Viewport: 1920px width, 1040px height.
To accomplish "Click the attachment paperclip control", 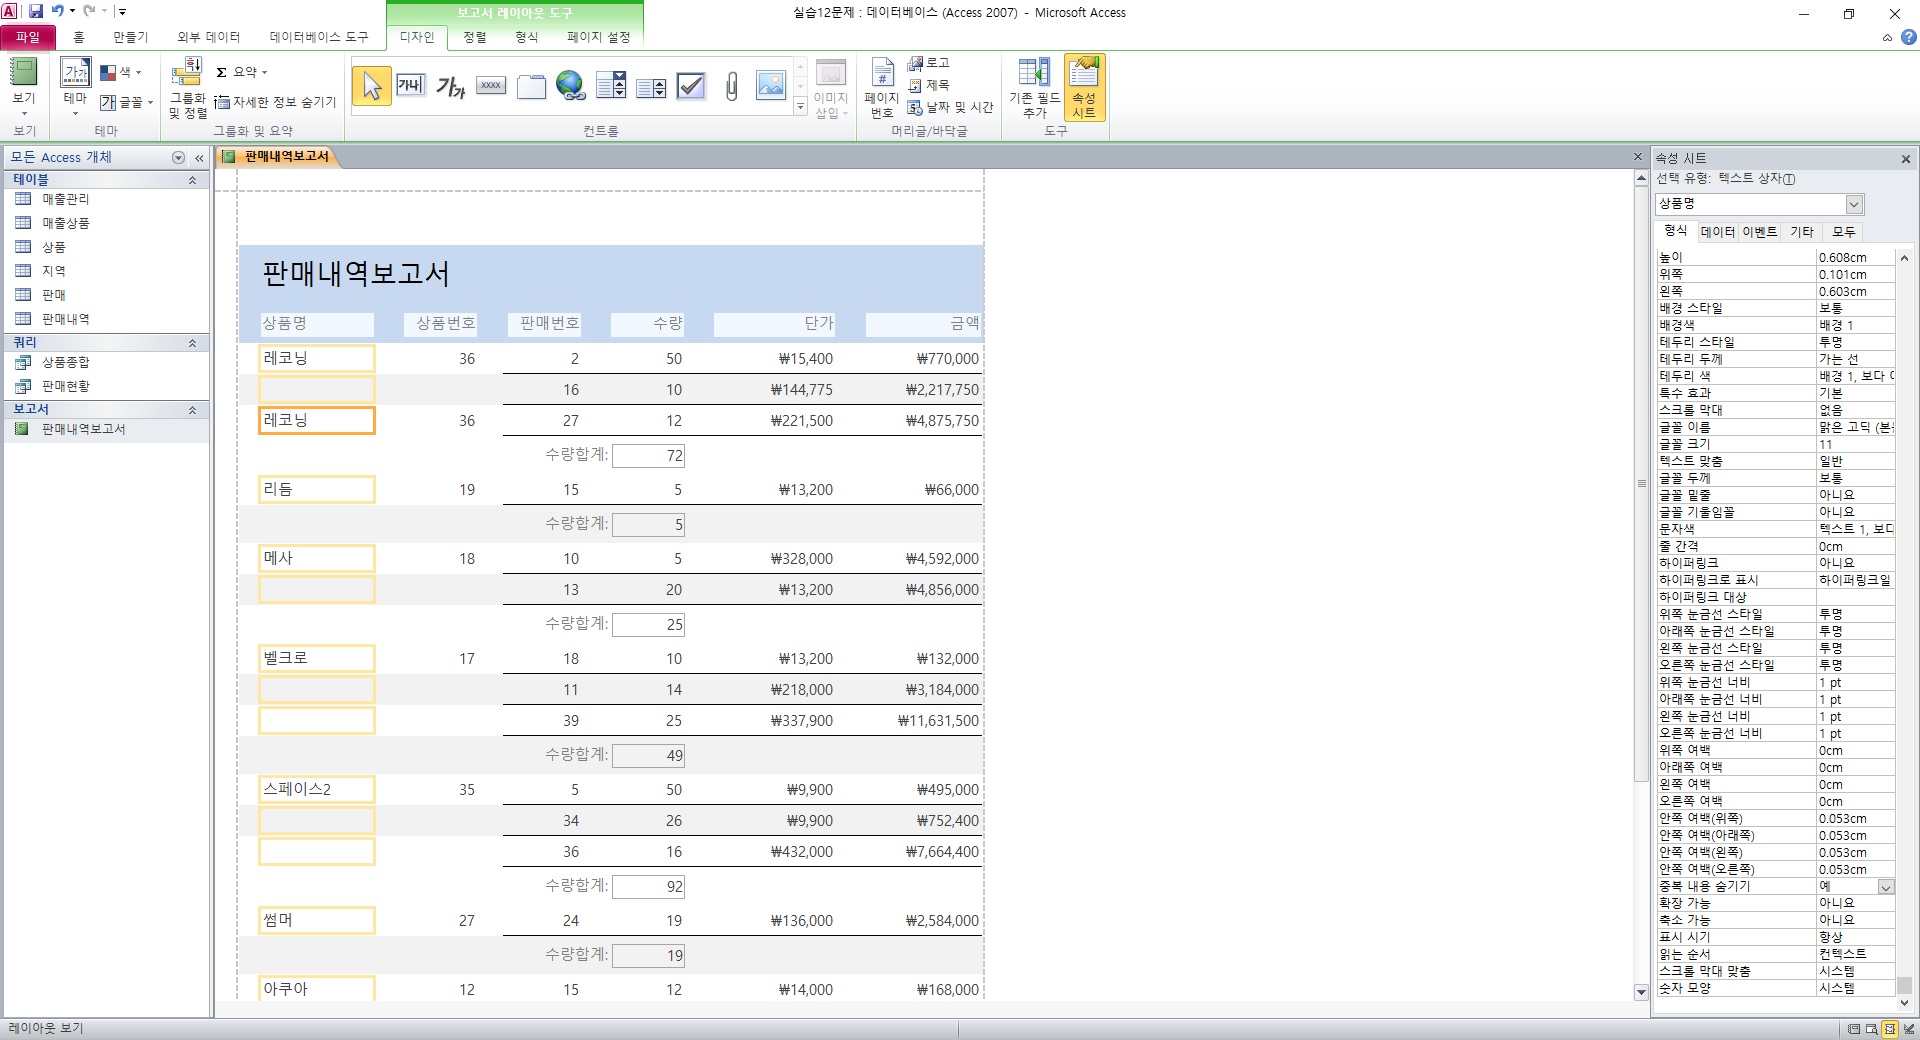I will pyautogui.click(x=731, y=87).
